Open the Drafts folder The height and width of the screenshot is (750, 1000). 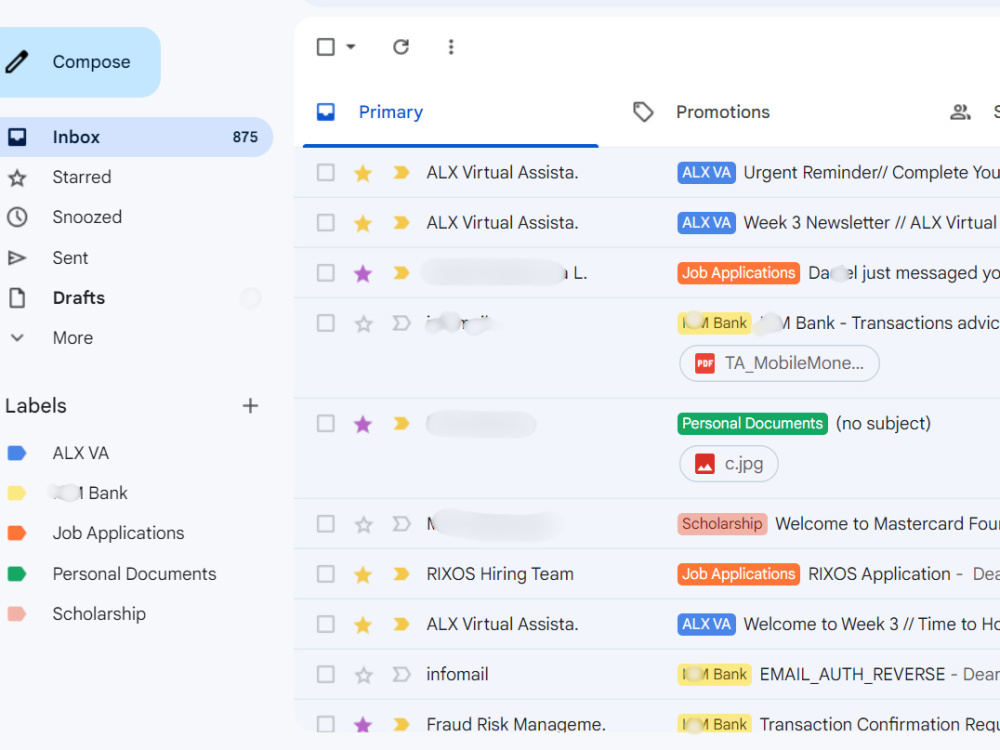tap(78, 298)
